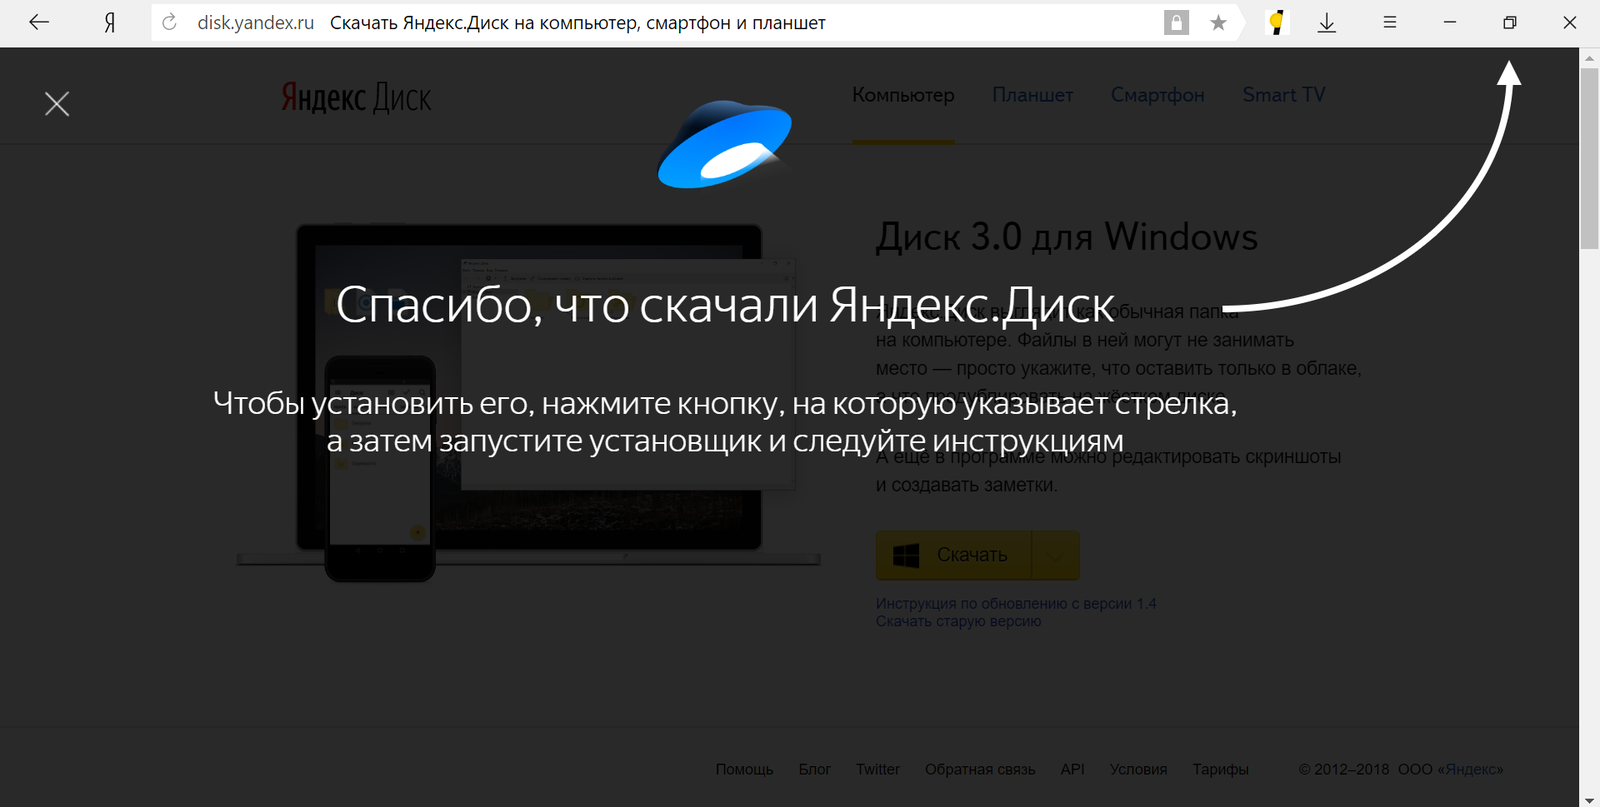
Task: Open downloads via the download arrow icon
Action: click(1327, 22)
